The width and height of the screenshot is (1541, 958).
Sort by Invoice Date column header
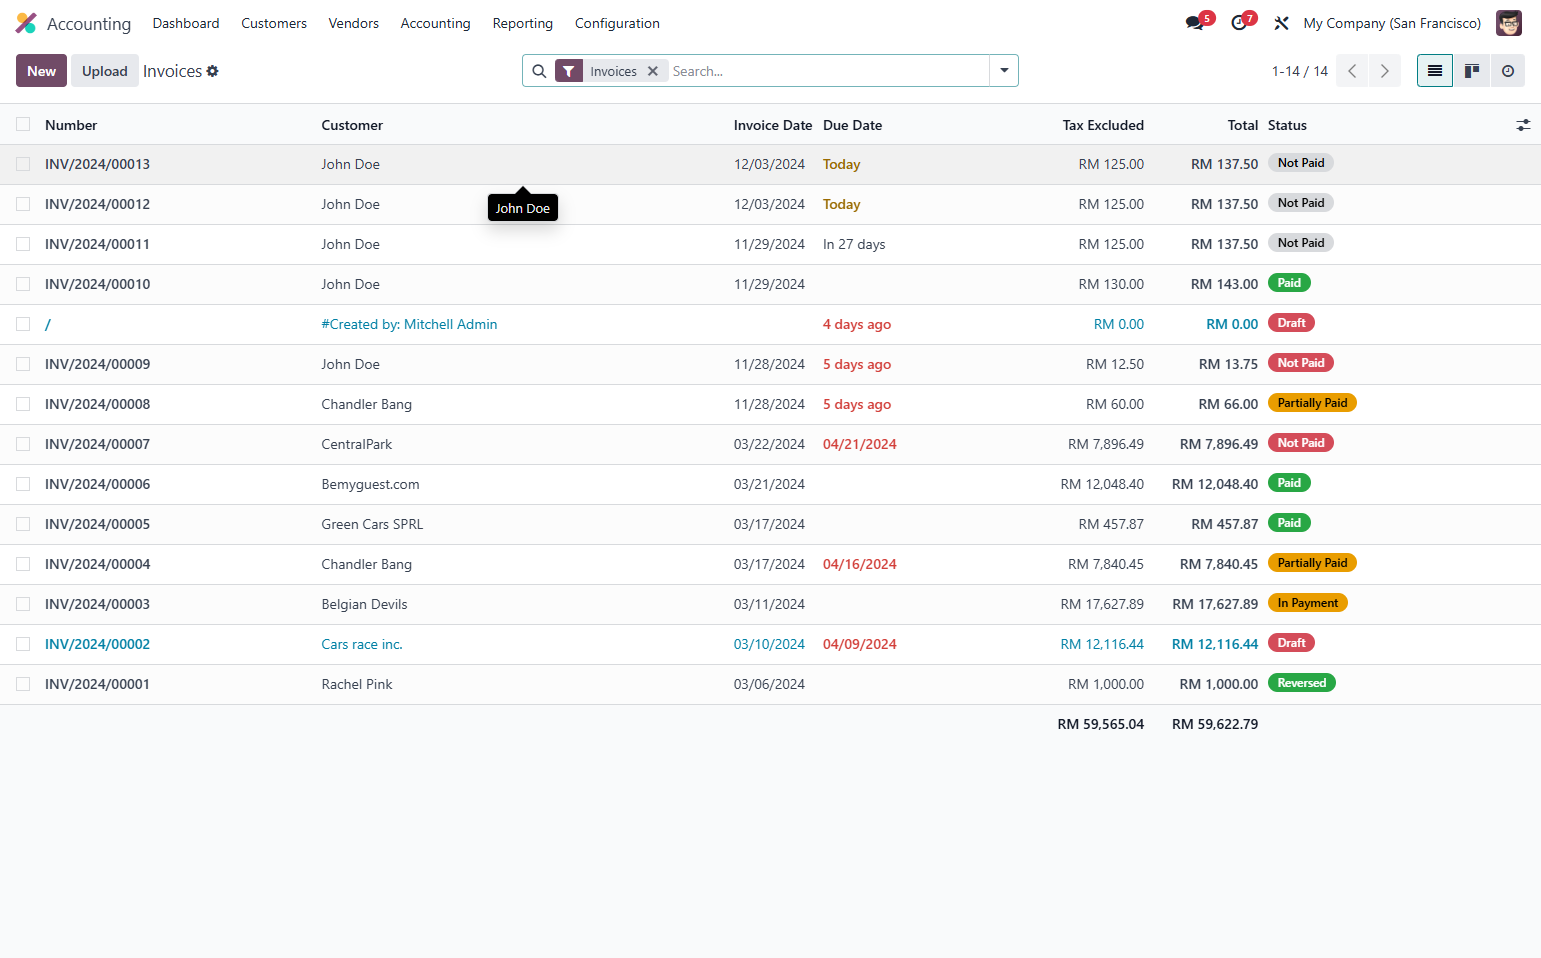[773, 125]
